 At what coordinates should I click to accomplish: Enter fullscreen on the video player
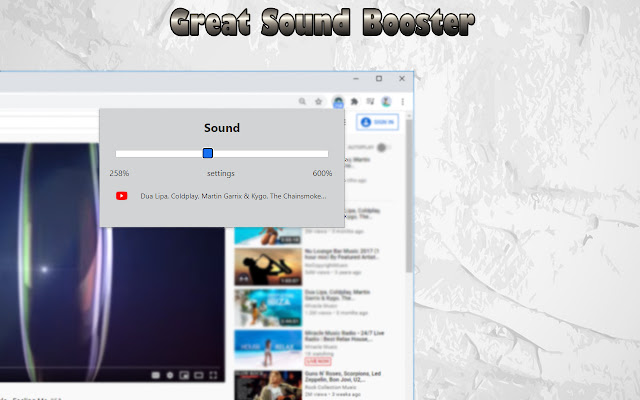tap(213, 375)
